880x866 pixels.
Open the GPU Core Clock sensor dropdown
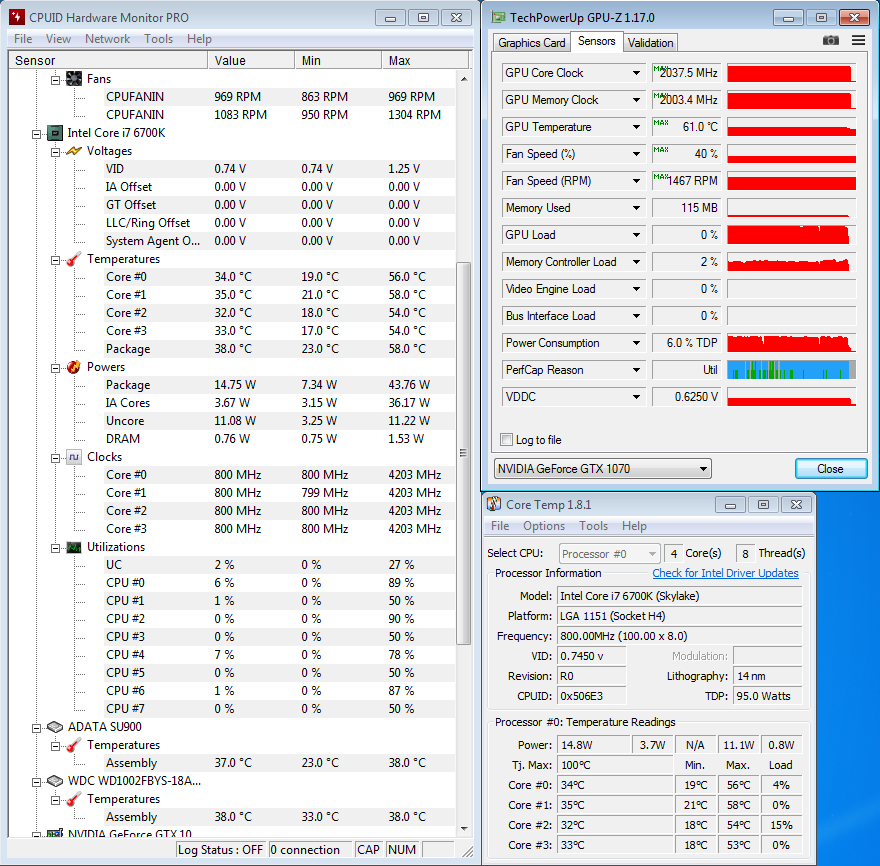636,73
